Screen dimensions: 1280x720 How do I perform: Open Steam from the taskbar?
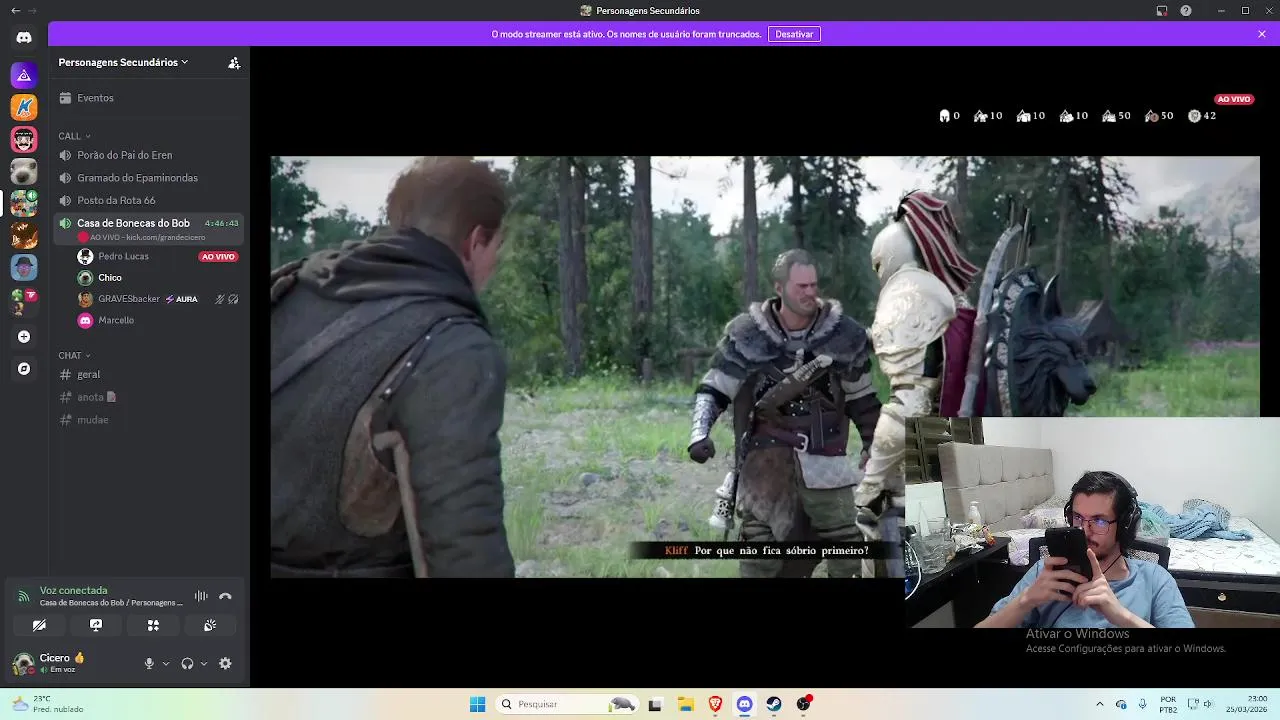click(x=774, y=704)
